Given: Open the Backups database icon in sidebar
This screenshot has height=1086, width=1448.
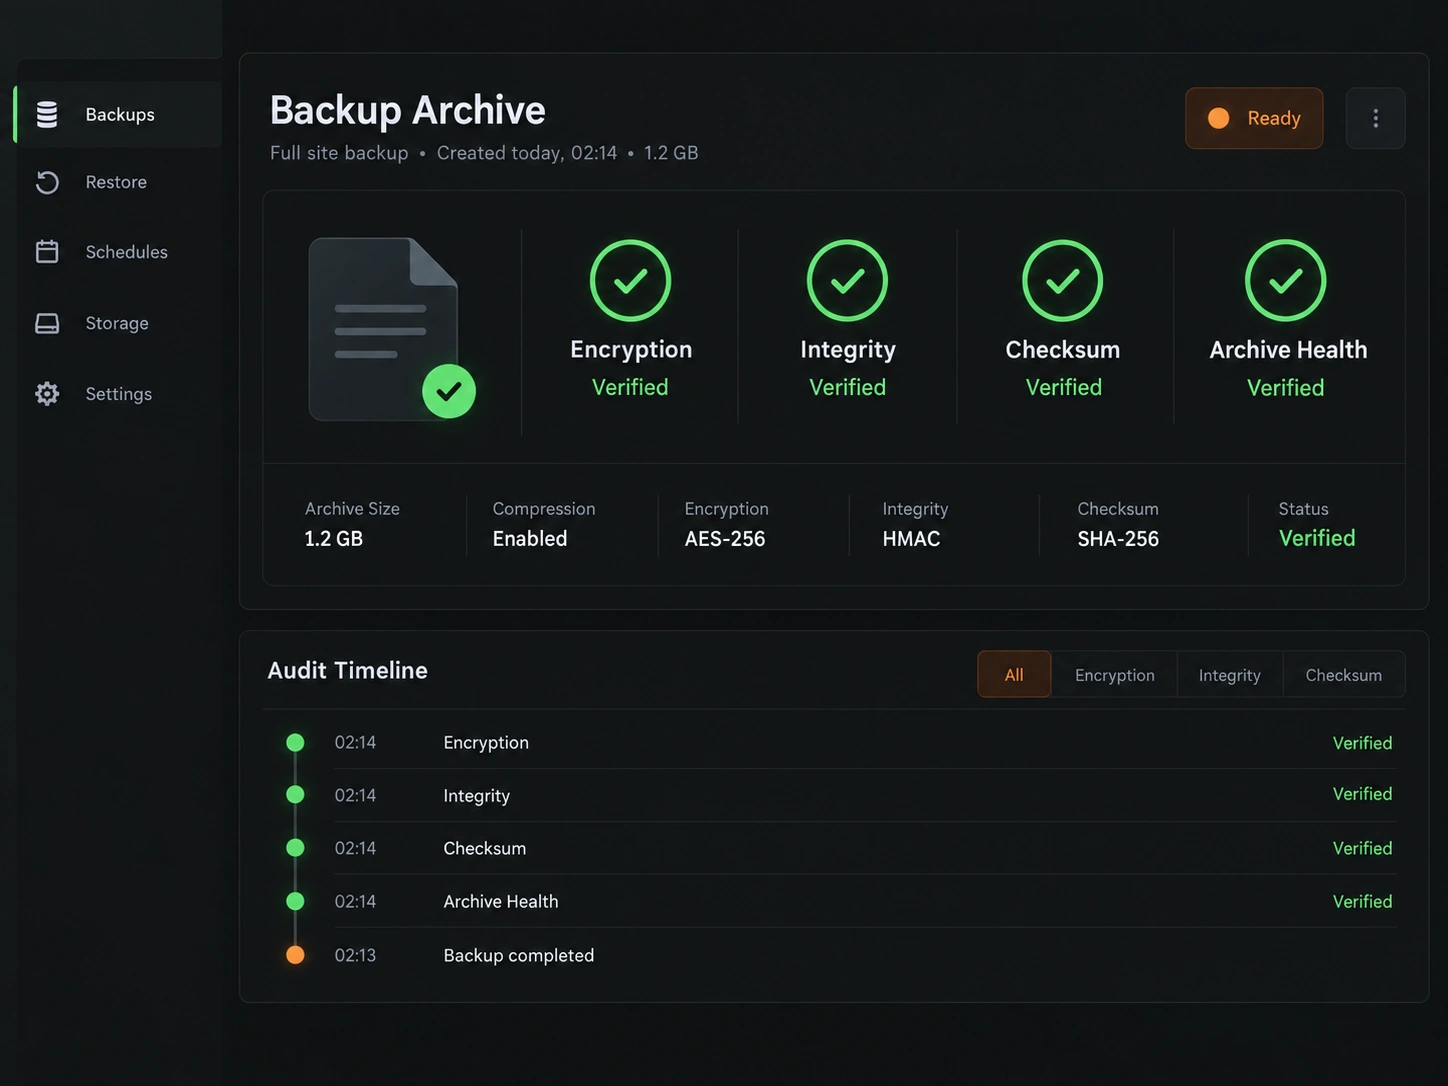Looking at the screenshot, I should coord(47,114).
